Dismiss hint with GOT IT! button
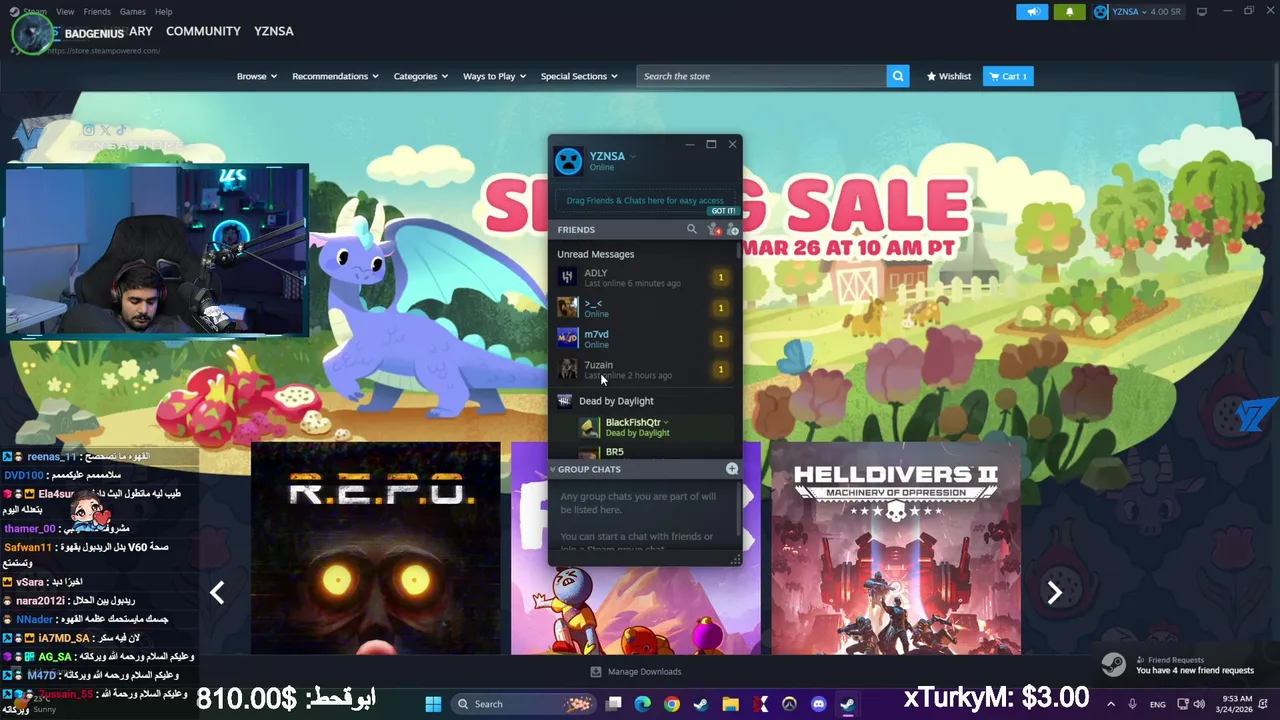Viewport: 1280px width, 720px height. point(723,211)
